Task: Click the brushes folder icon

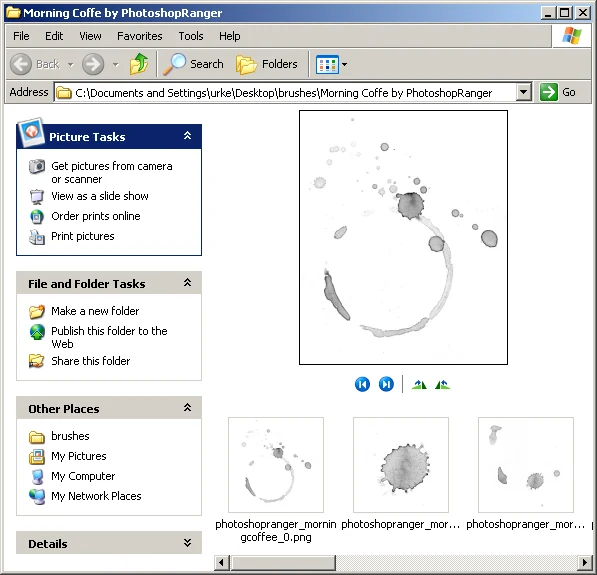Action: click(37, 437)
